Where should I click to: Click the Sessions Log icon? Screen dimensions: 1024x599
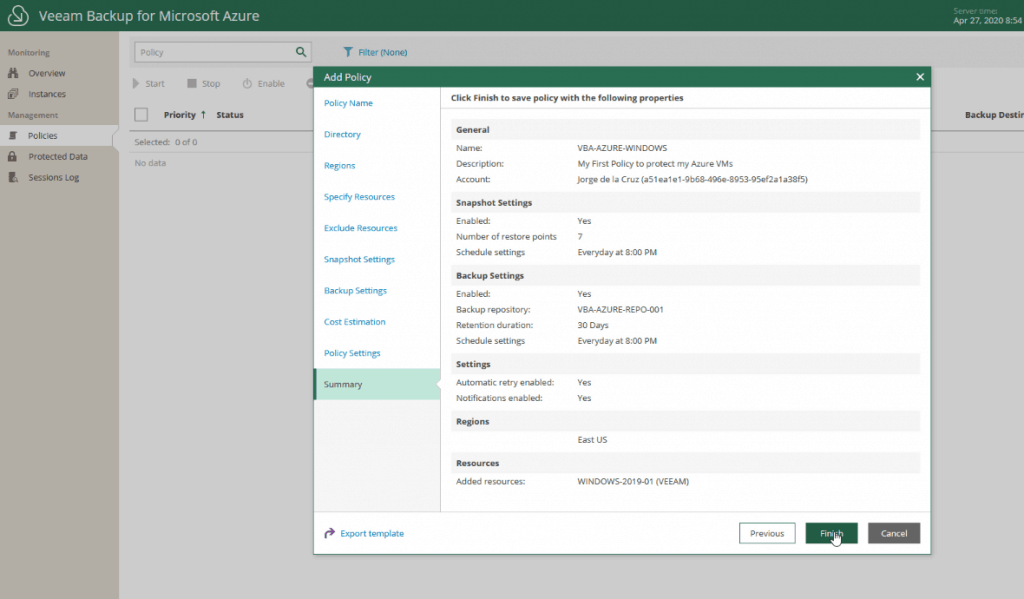13,177
